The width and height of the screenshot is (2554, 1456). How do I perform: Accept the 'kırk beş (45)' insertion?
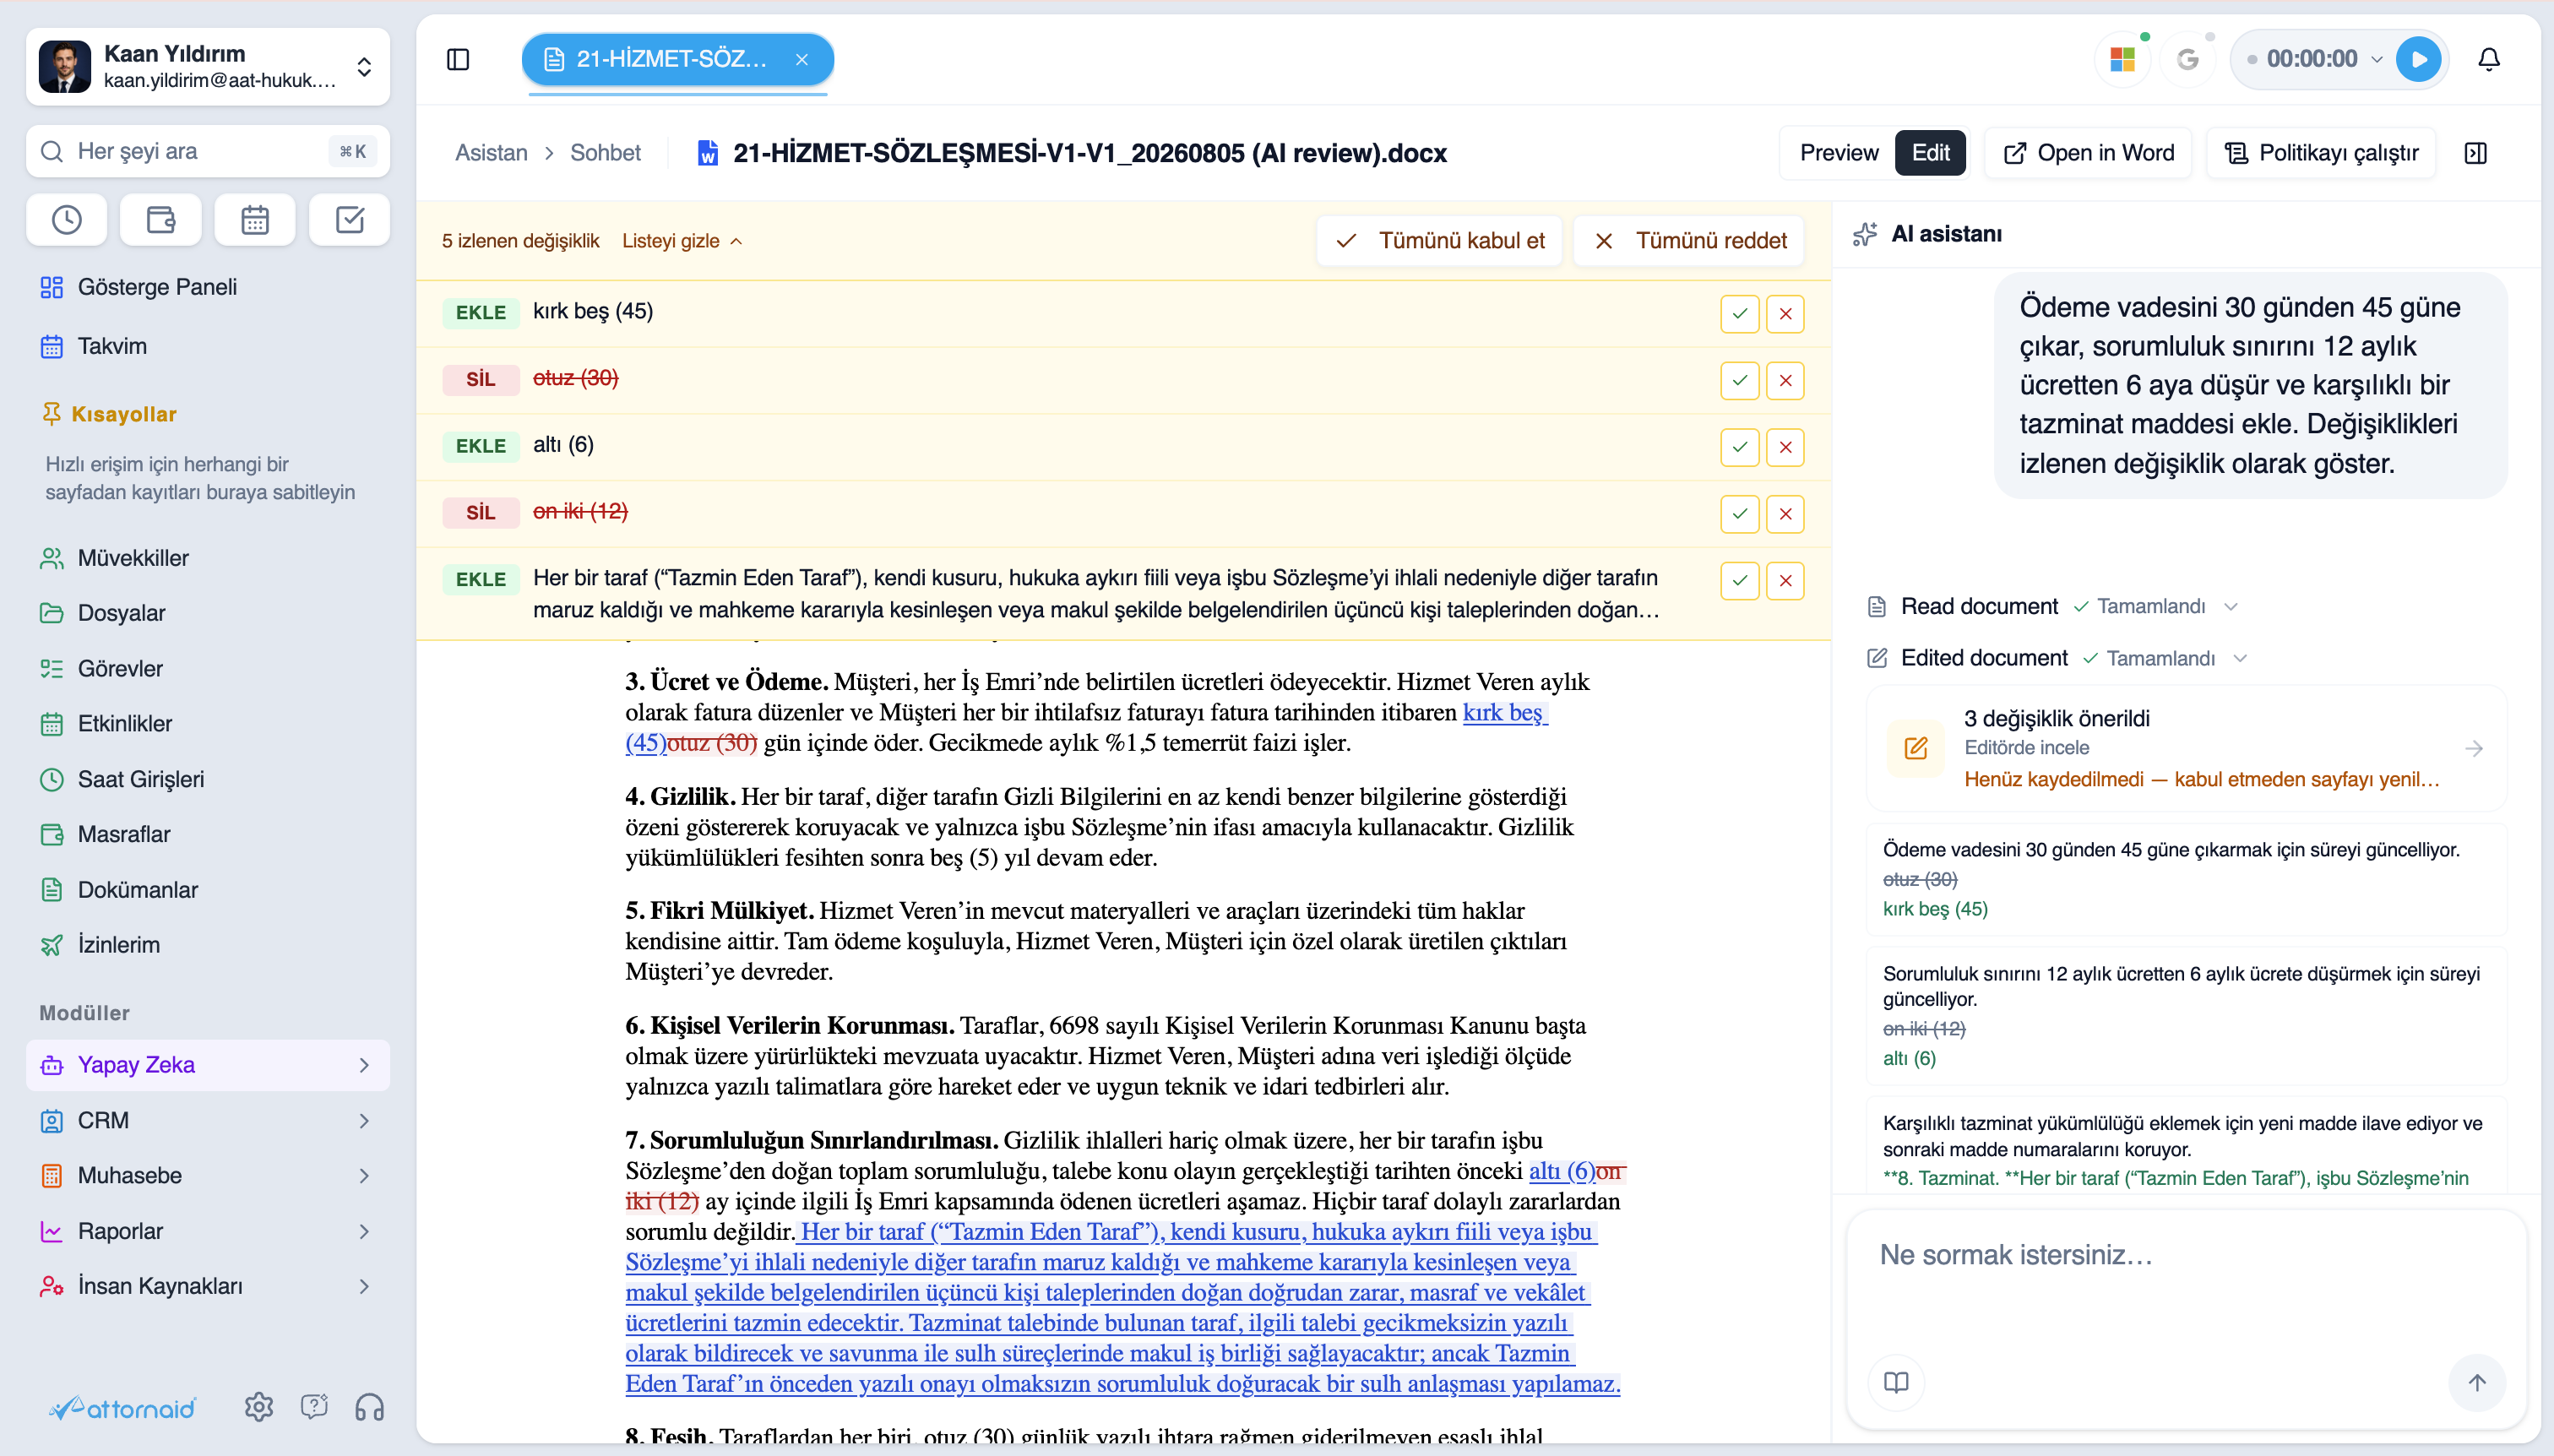(x=1740, y=314)
